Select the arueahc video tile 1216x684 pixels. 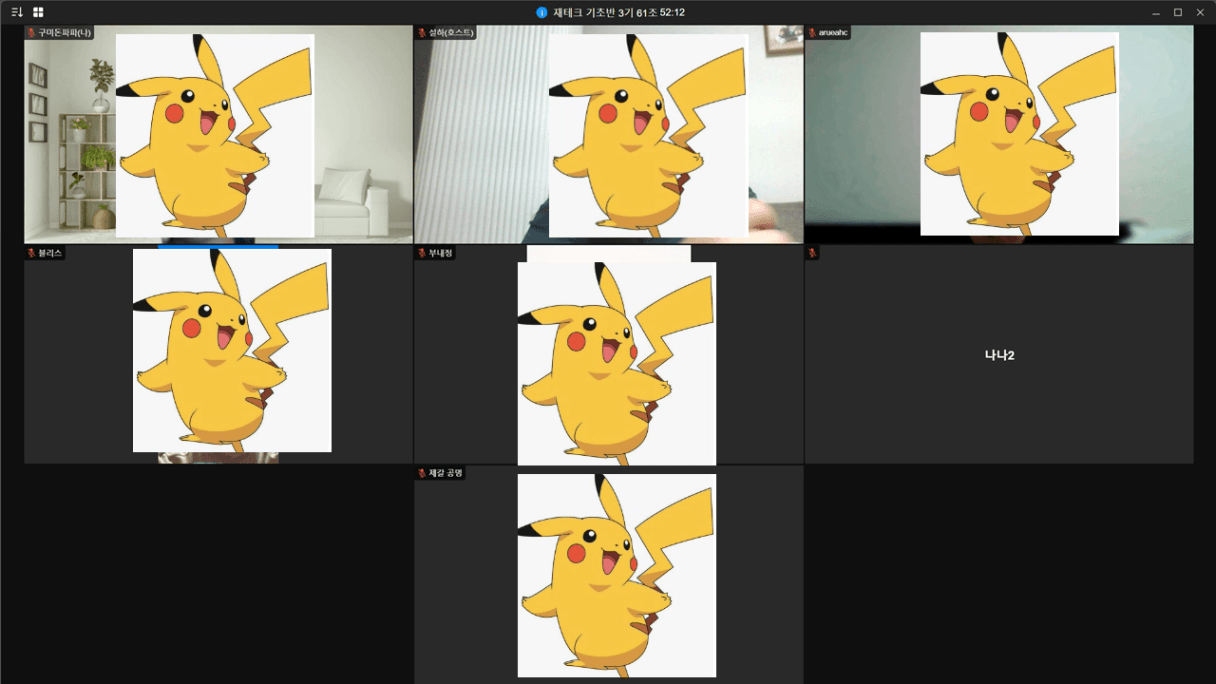click(999, 134)
